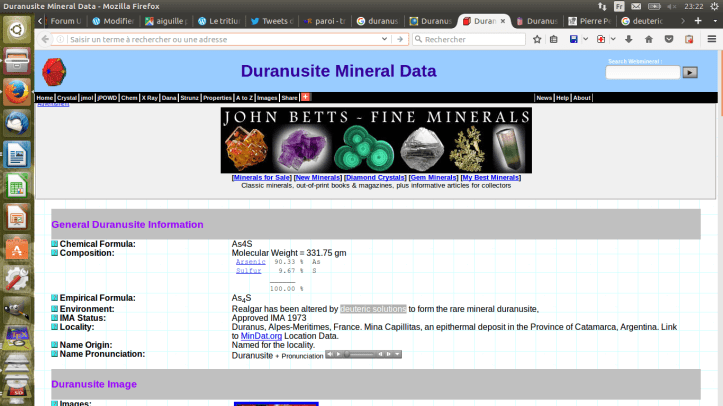The height and width of the screenshot is (406, 723).
Task: Open Crystal in the nav bar
Action: pos(67,98)
